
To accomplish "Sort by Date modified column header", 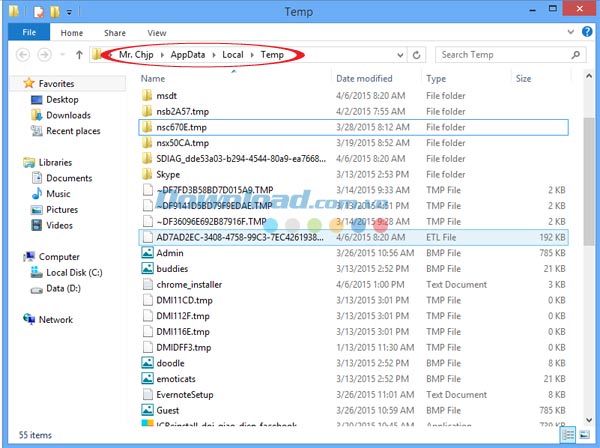I will 364,78.
